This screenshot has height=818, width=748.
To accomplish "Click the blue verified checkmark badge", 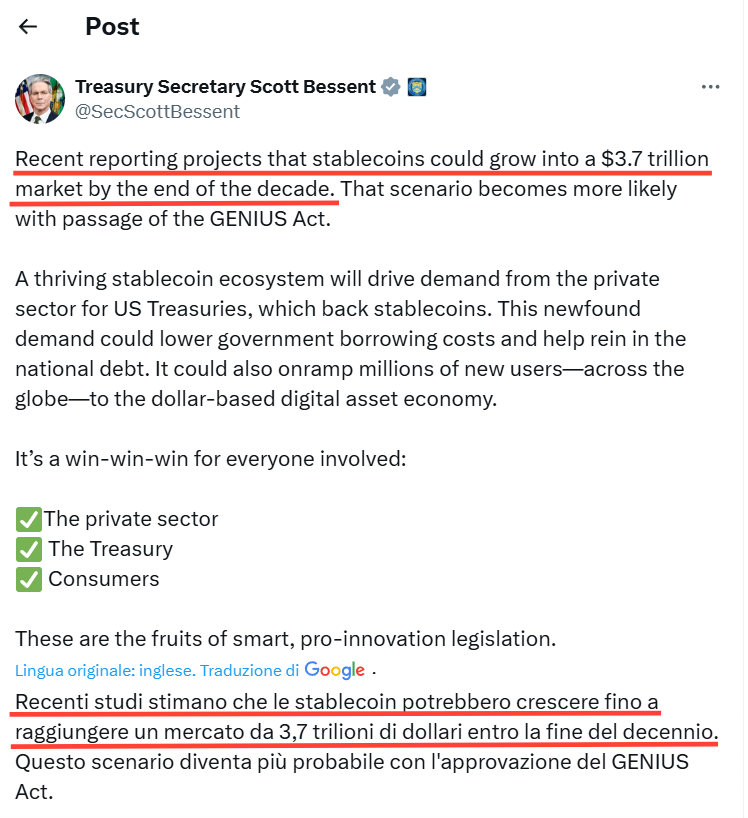I will pos(391,87).
